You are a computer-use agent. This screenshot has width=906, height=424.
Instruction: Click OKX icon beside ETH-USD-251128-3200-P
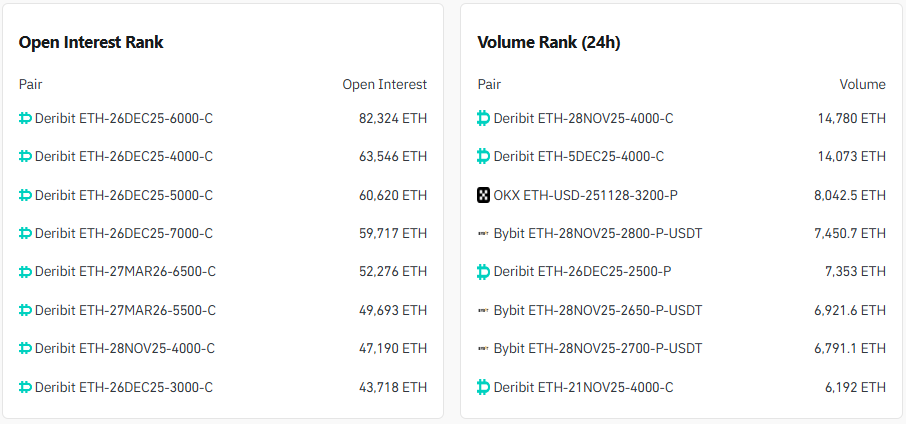(x=484, y=195)
